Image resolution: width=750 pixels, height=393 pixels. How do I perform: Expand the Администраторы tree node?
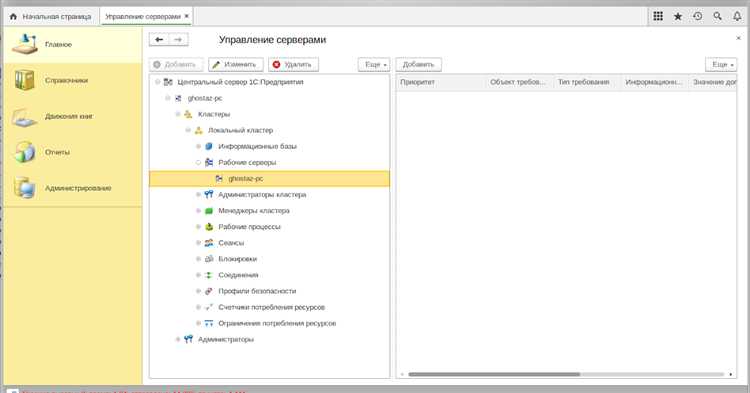178,339
